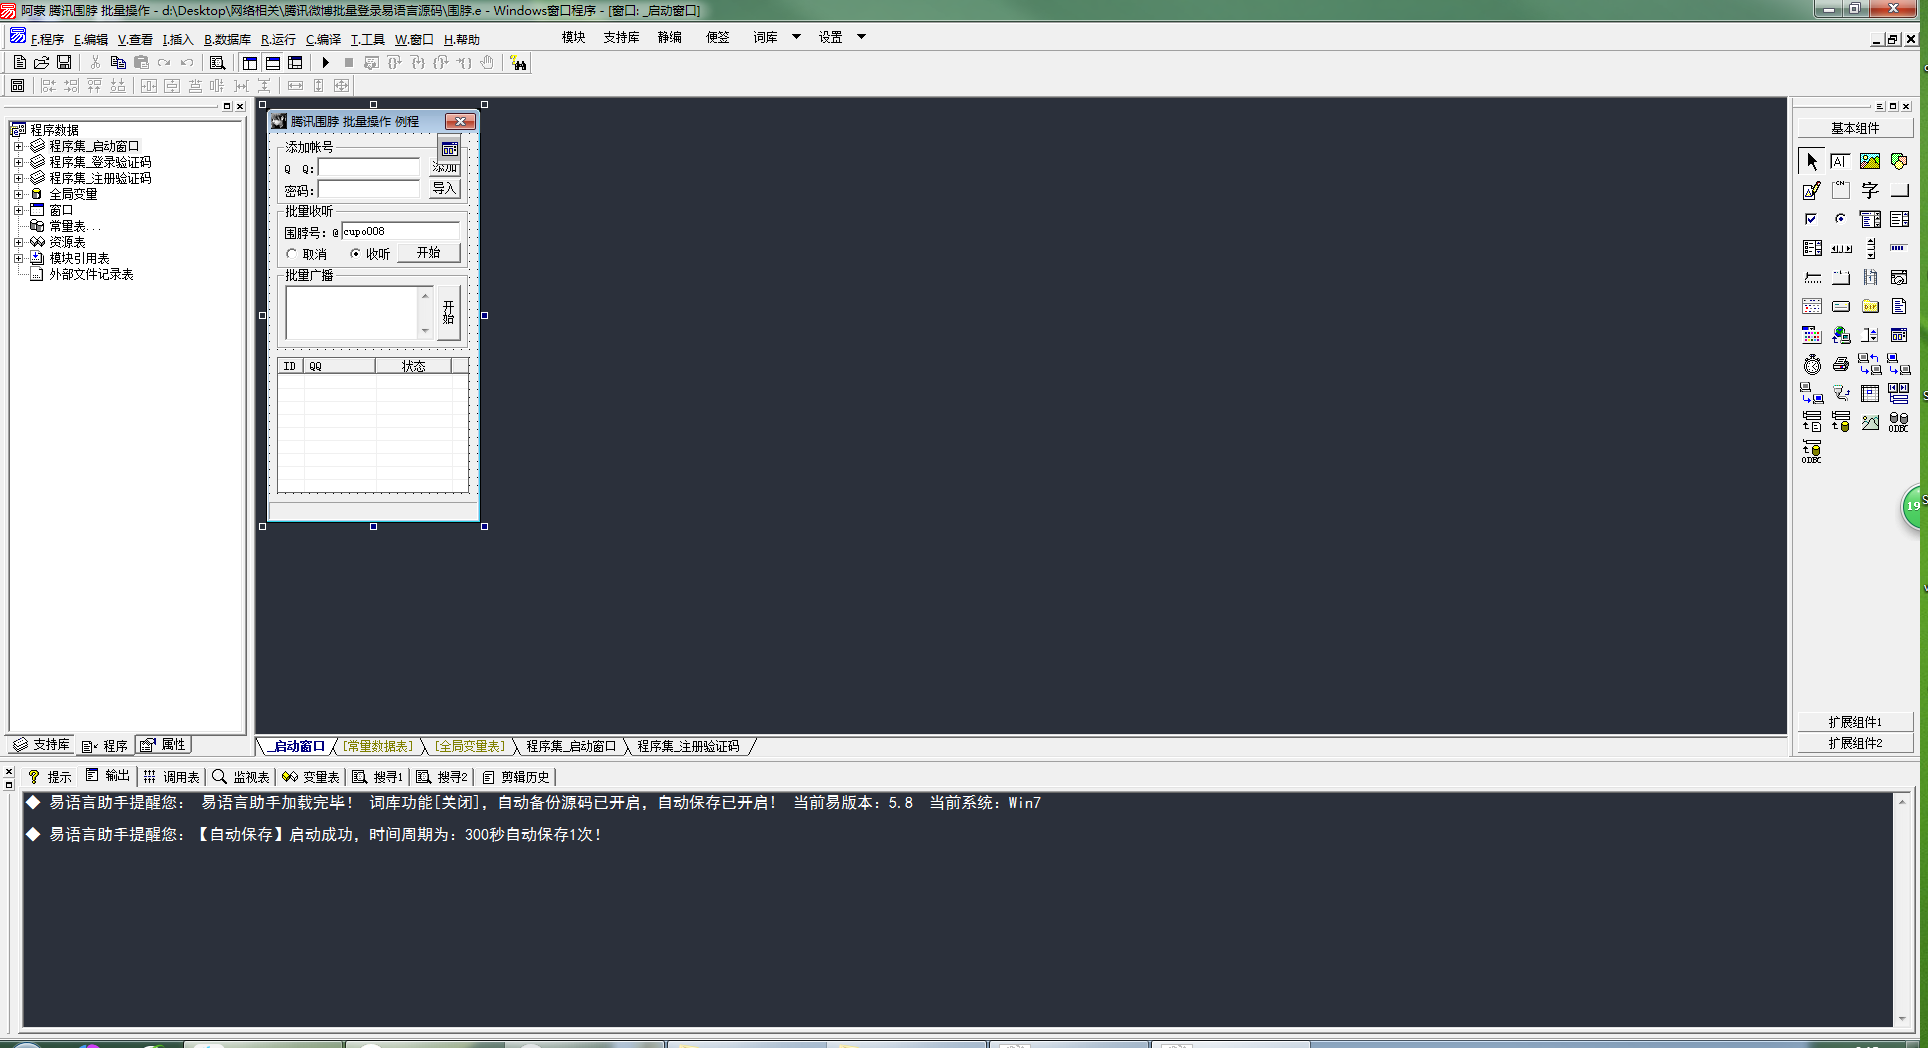
Task: Switch to the 程序集_注册验证码 tab
Action: click(688, 746)
